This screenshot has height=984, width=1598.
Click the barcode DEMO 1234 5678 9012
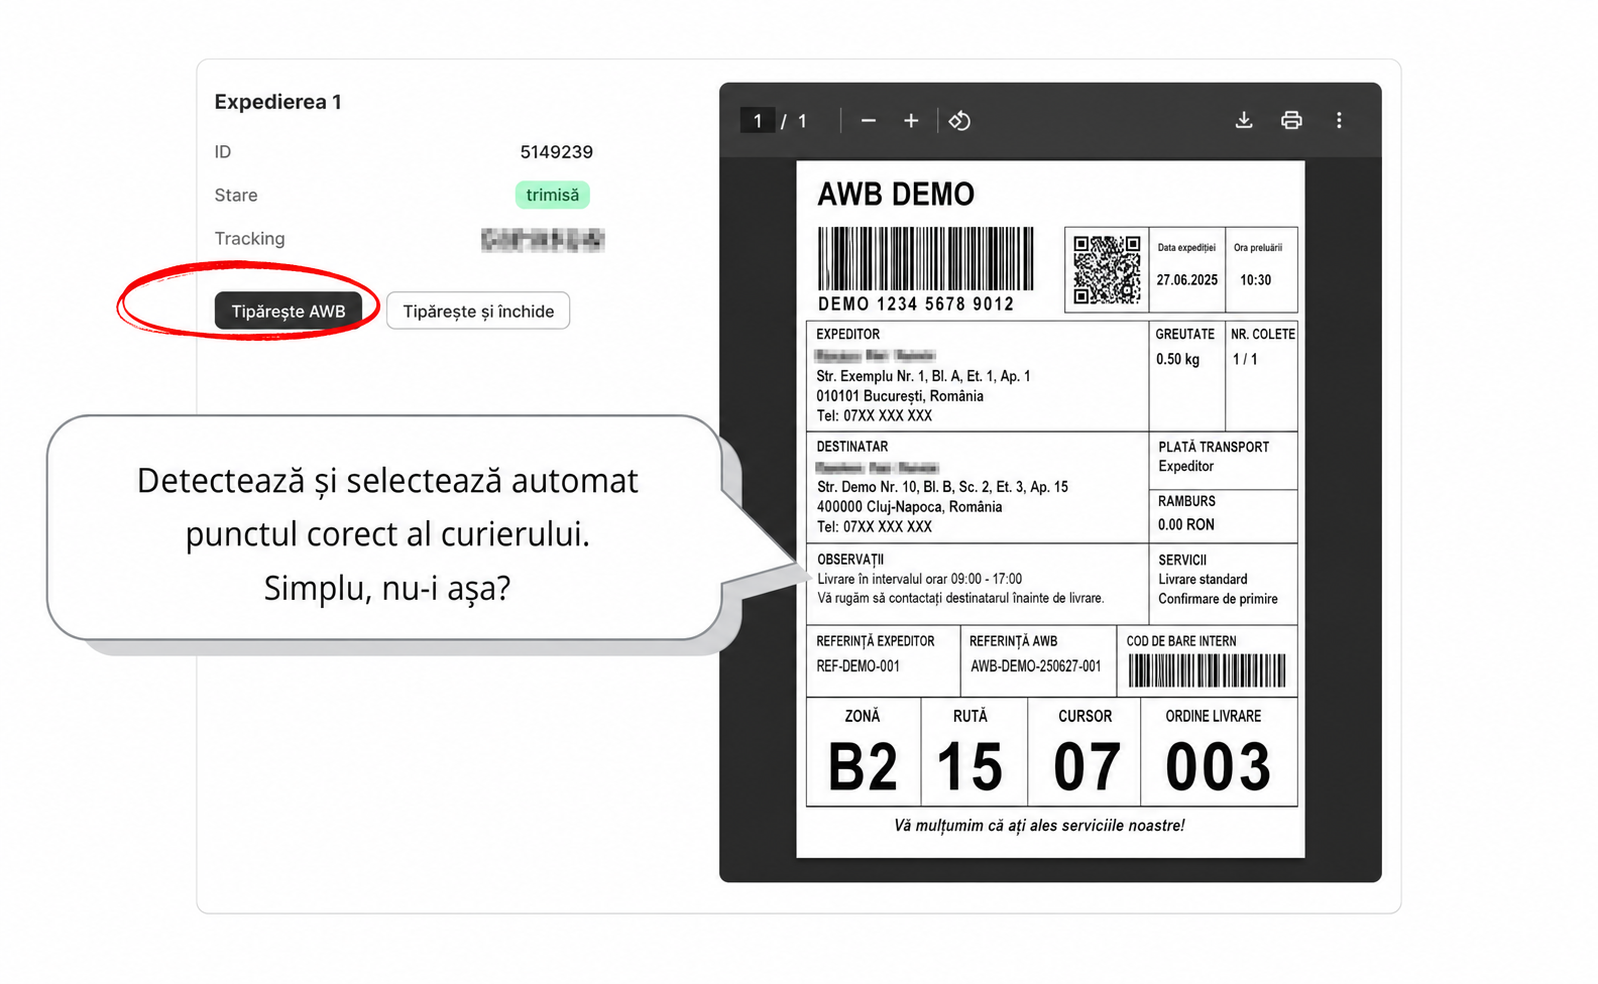tap(925, 259)
